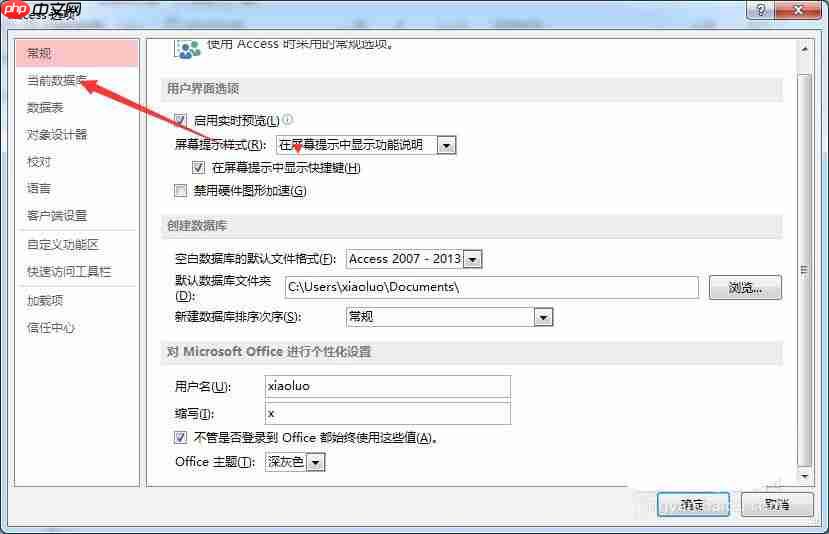Screen dimensions: 829x534
Task: Open the Office 主题 dropdown
Action: point(316,463)
